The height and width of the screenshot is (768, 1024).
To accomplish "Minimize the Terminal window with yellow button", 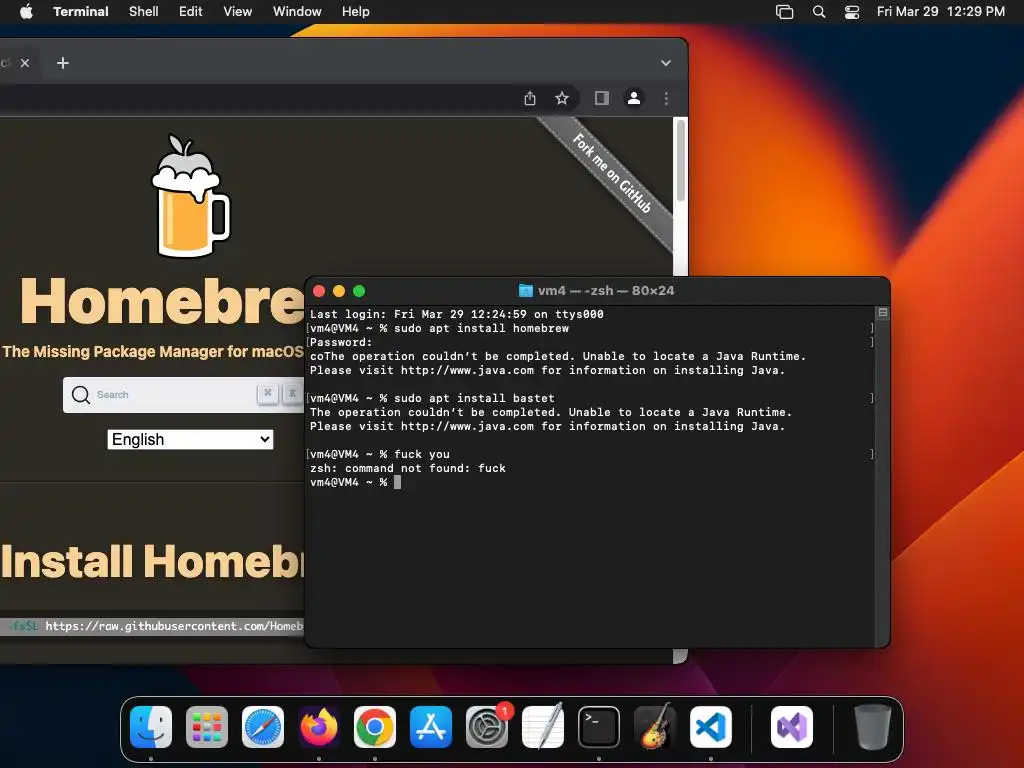I will coord(339,291).
